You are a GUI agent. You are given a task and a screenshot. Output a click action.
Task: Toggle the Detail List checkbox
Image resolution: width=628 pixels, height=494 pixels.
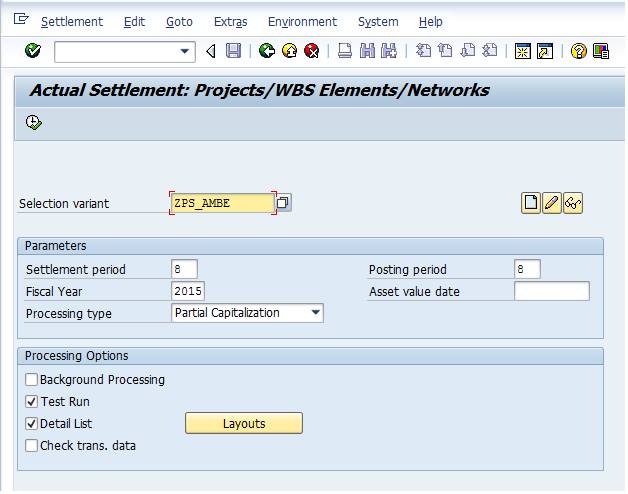pyautogui.click(x=31, y=423)
